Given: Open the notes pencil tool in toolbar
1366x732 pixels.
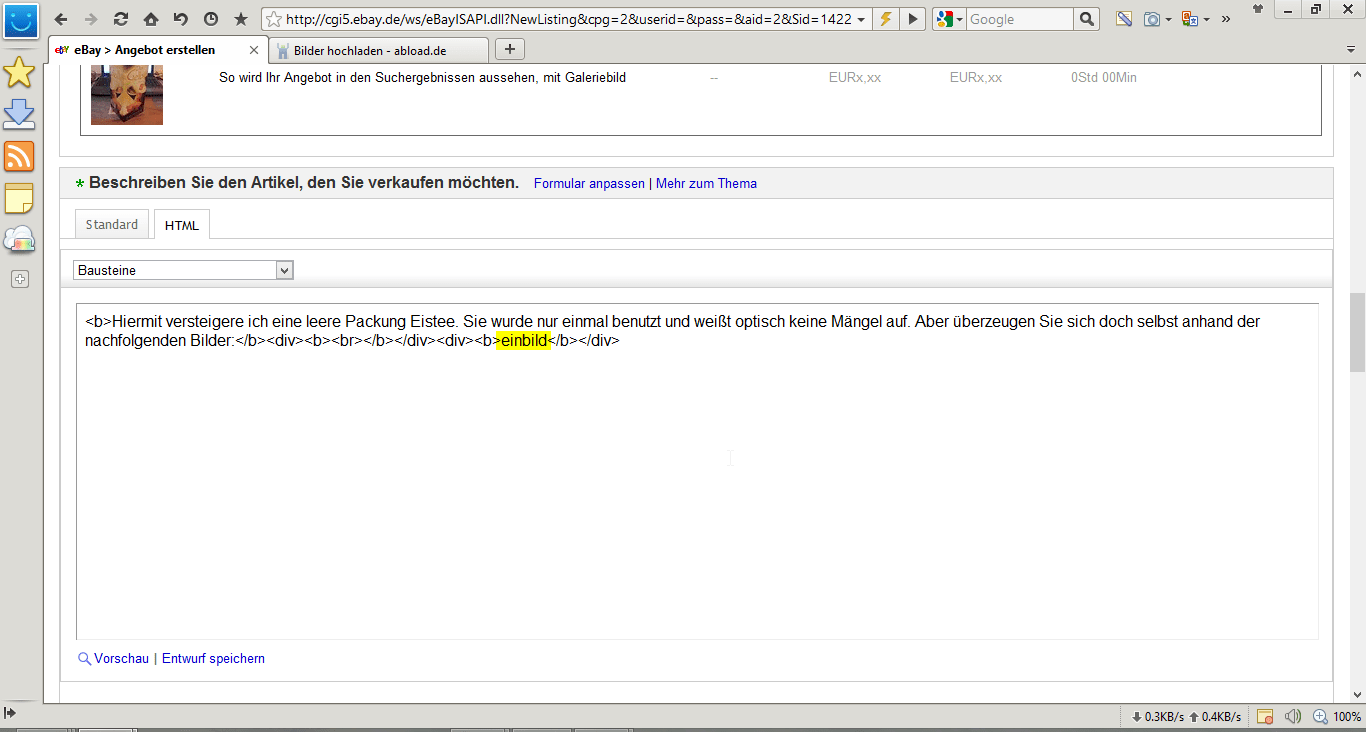Looking at the screenshot, I should pos(1124,19).
